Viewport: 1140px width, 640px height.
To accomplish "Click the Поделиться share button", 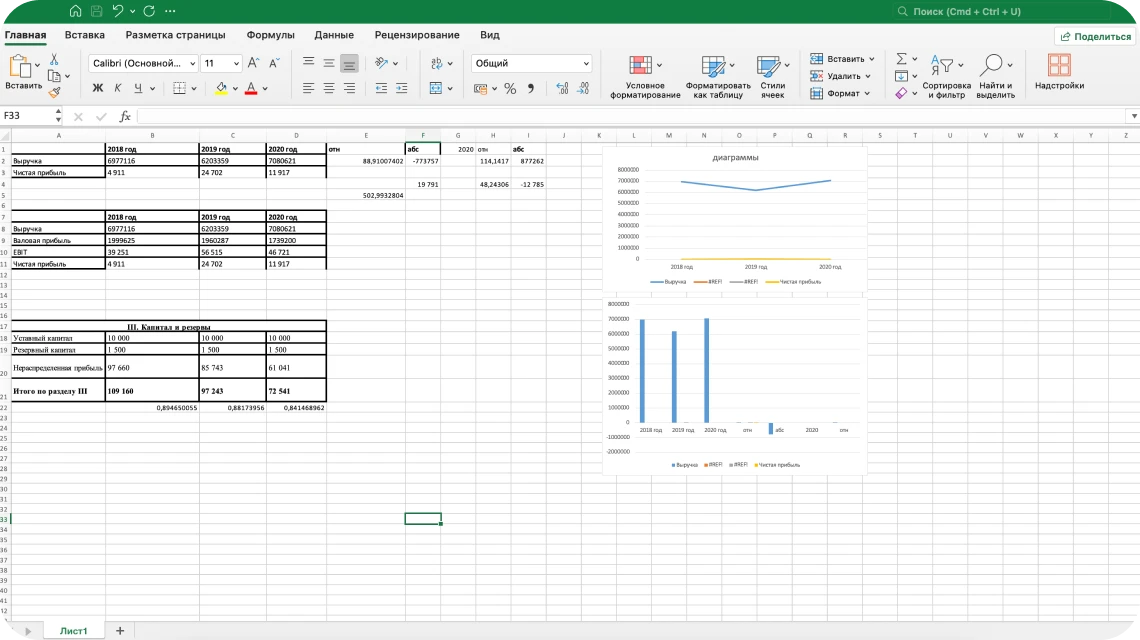I will [1094, 36].
